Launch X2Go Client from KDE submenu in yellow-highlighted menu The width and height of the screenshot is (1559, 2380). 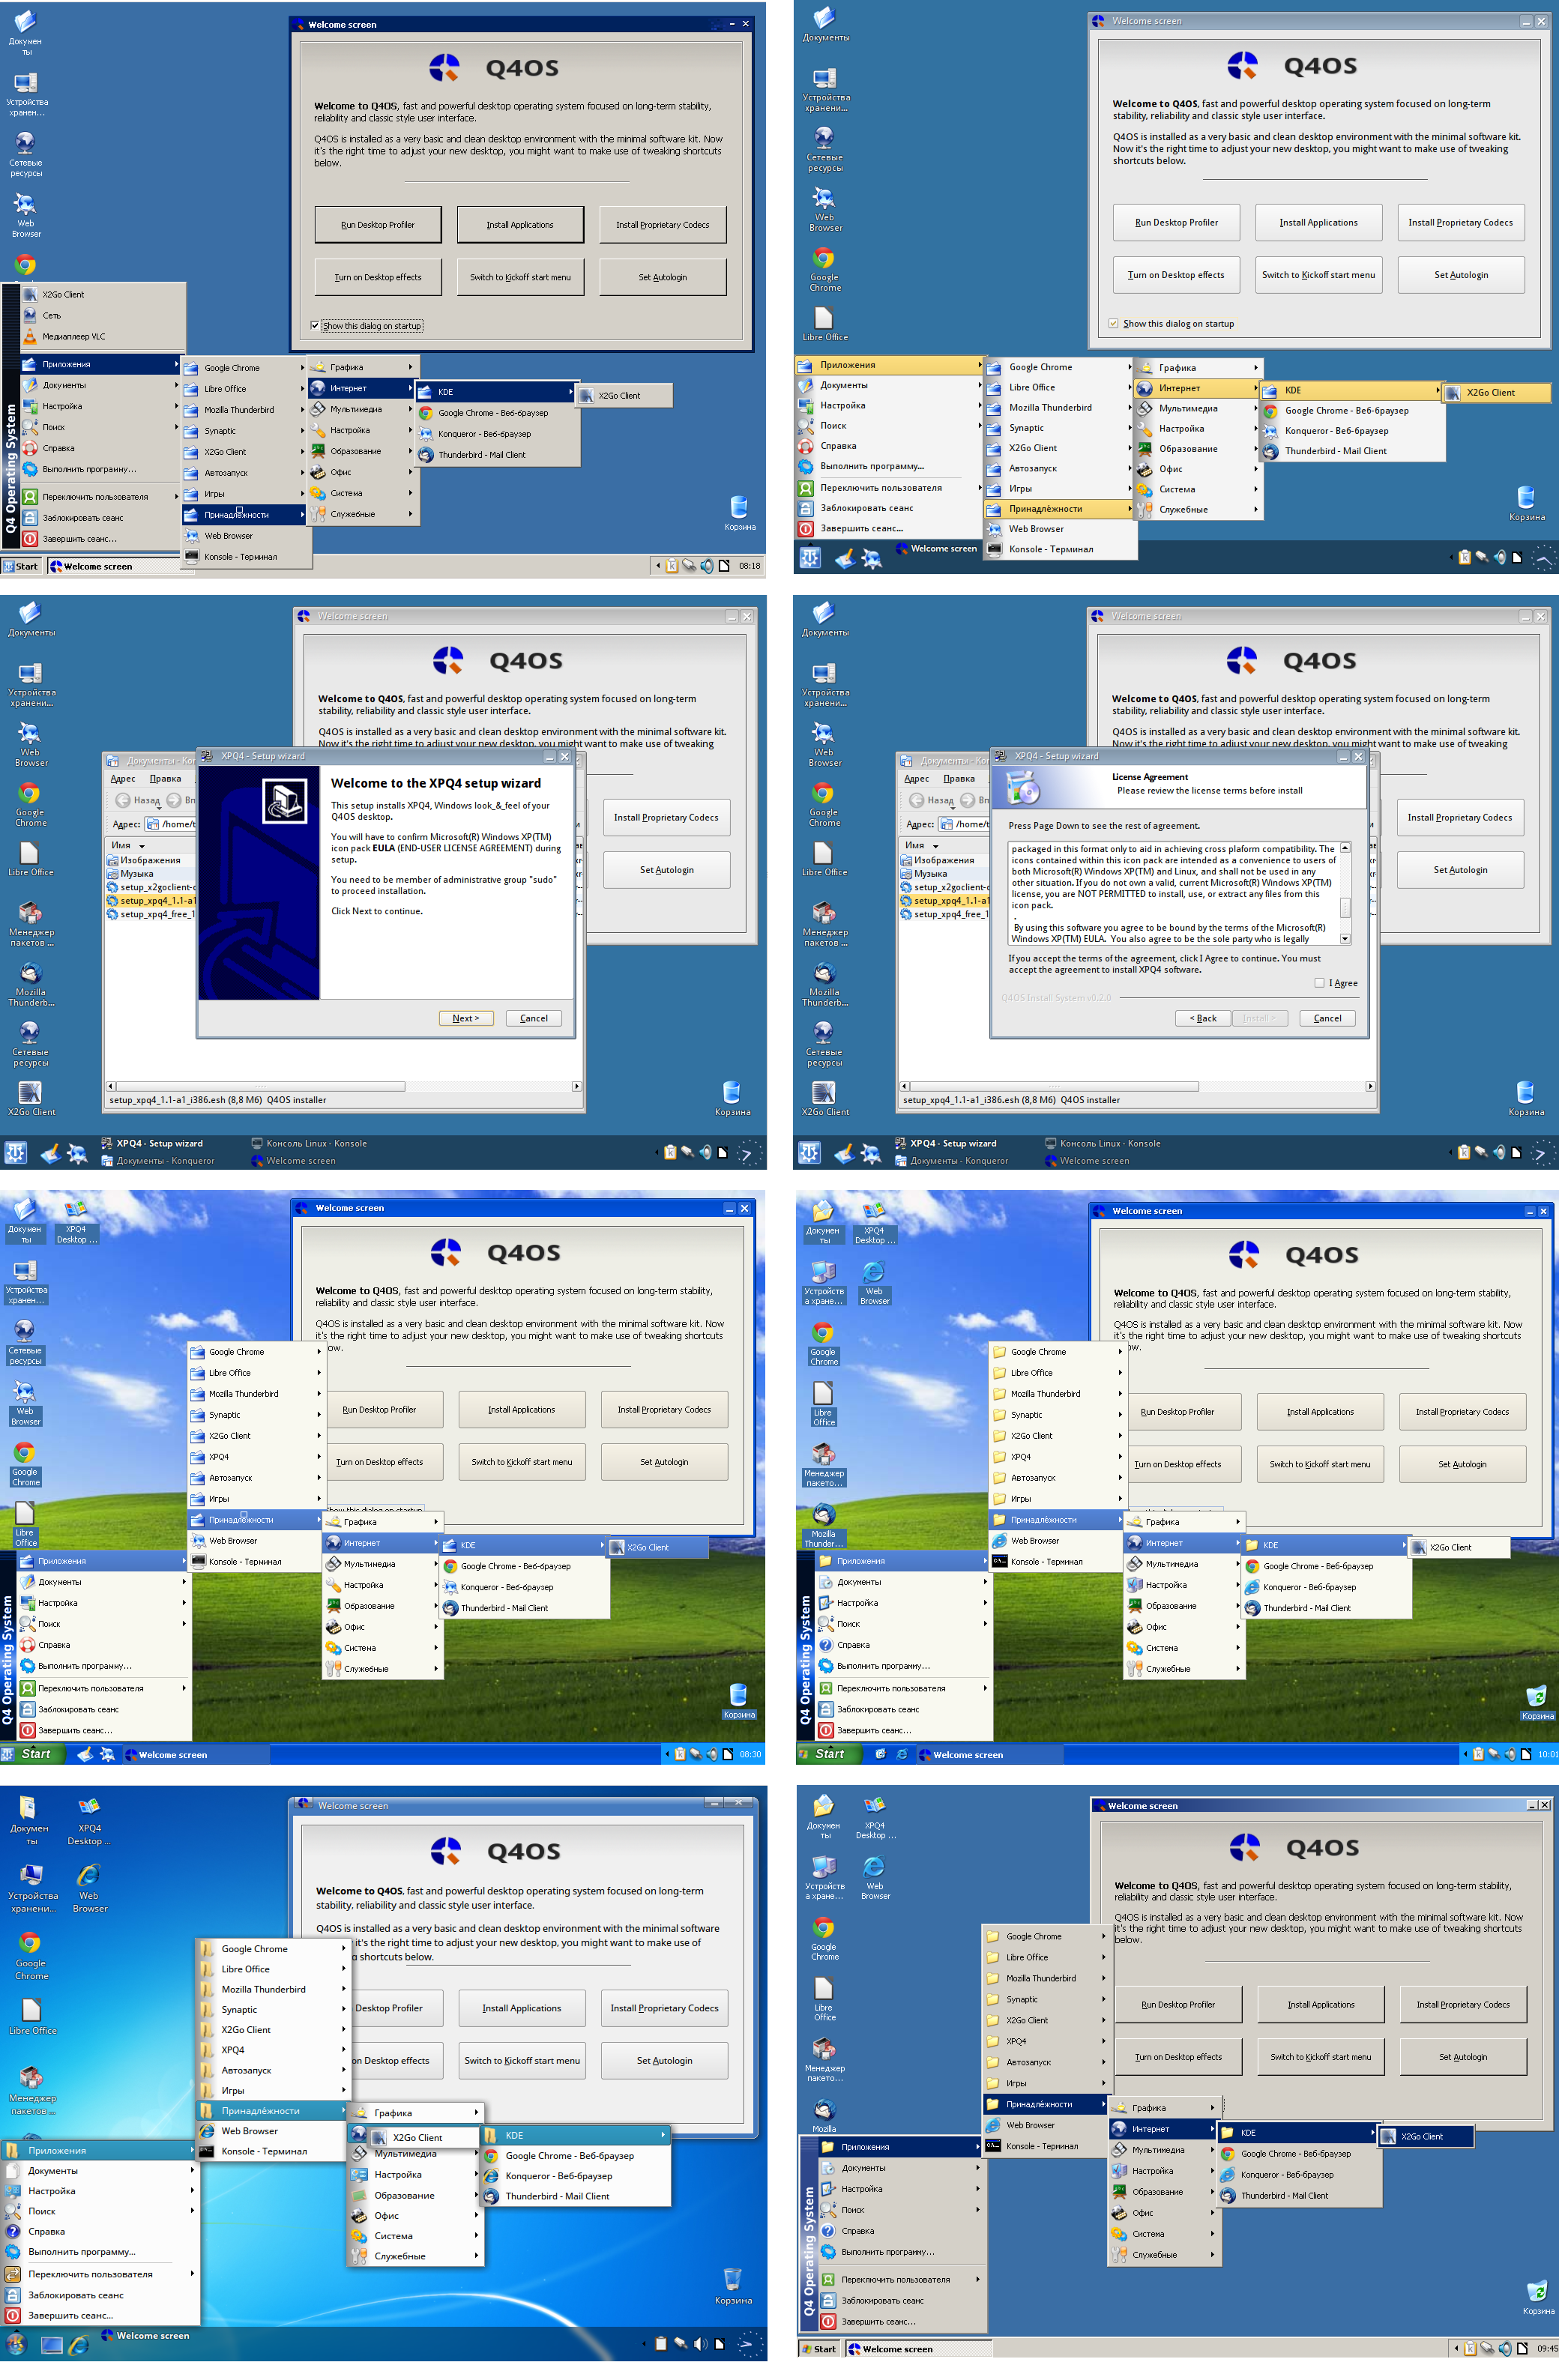pyautogui.click(x=1495, y=393)
